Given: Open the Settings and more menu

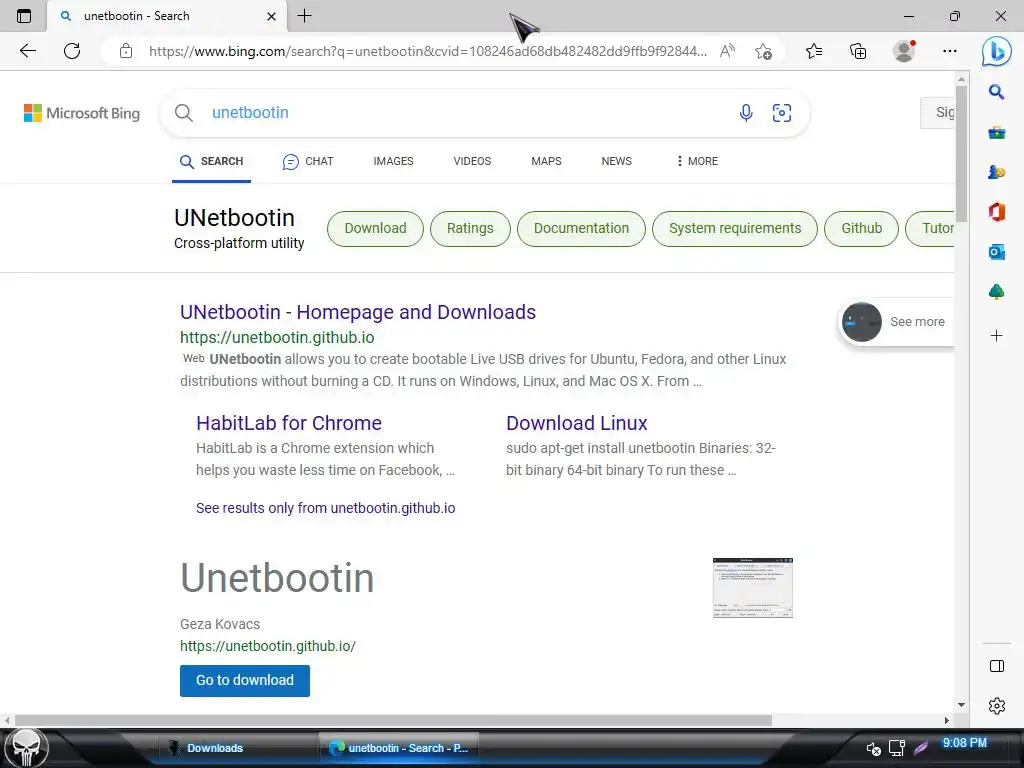Looking at the screenshot, I should [x=950, y=51].
